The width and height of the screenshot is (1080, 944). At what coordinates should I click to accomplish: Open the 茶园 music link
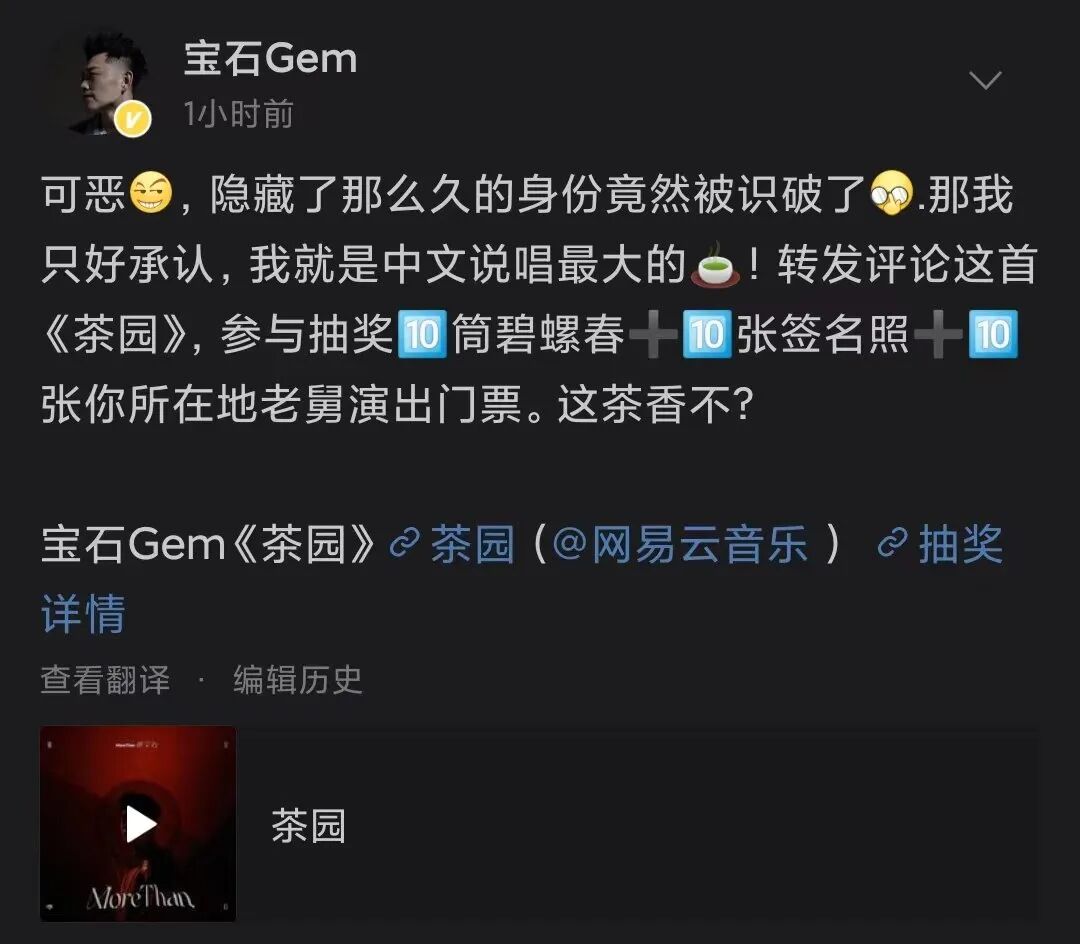pyautogui.click(x=472, y=544)
